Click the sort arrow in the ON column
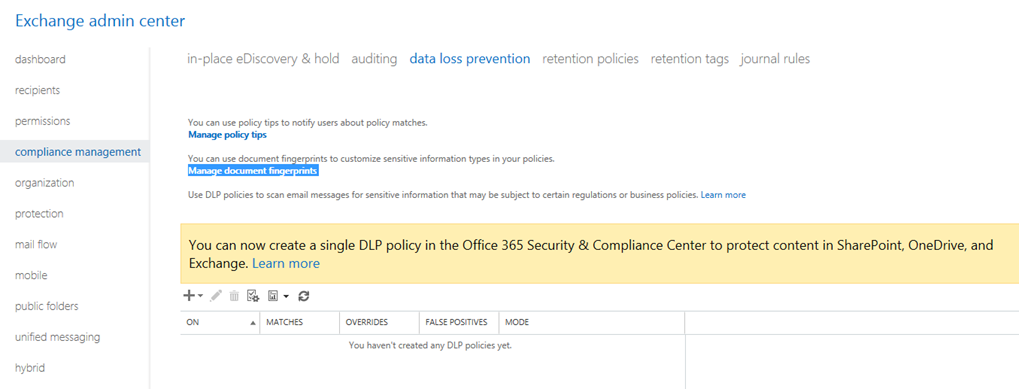 click(253, 323)
